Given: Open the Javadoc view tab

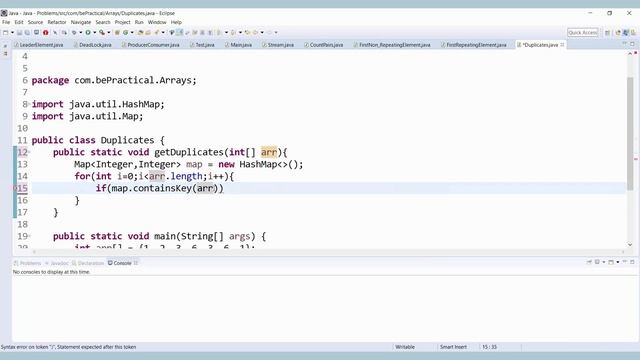Looking at the screenshot, I should coord(56,263).
